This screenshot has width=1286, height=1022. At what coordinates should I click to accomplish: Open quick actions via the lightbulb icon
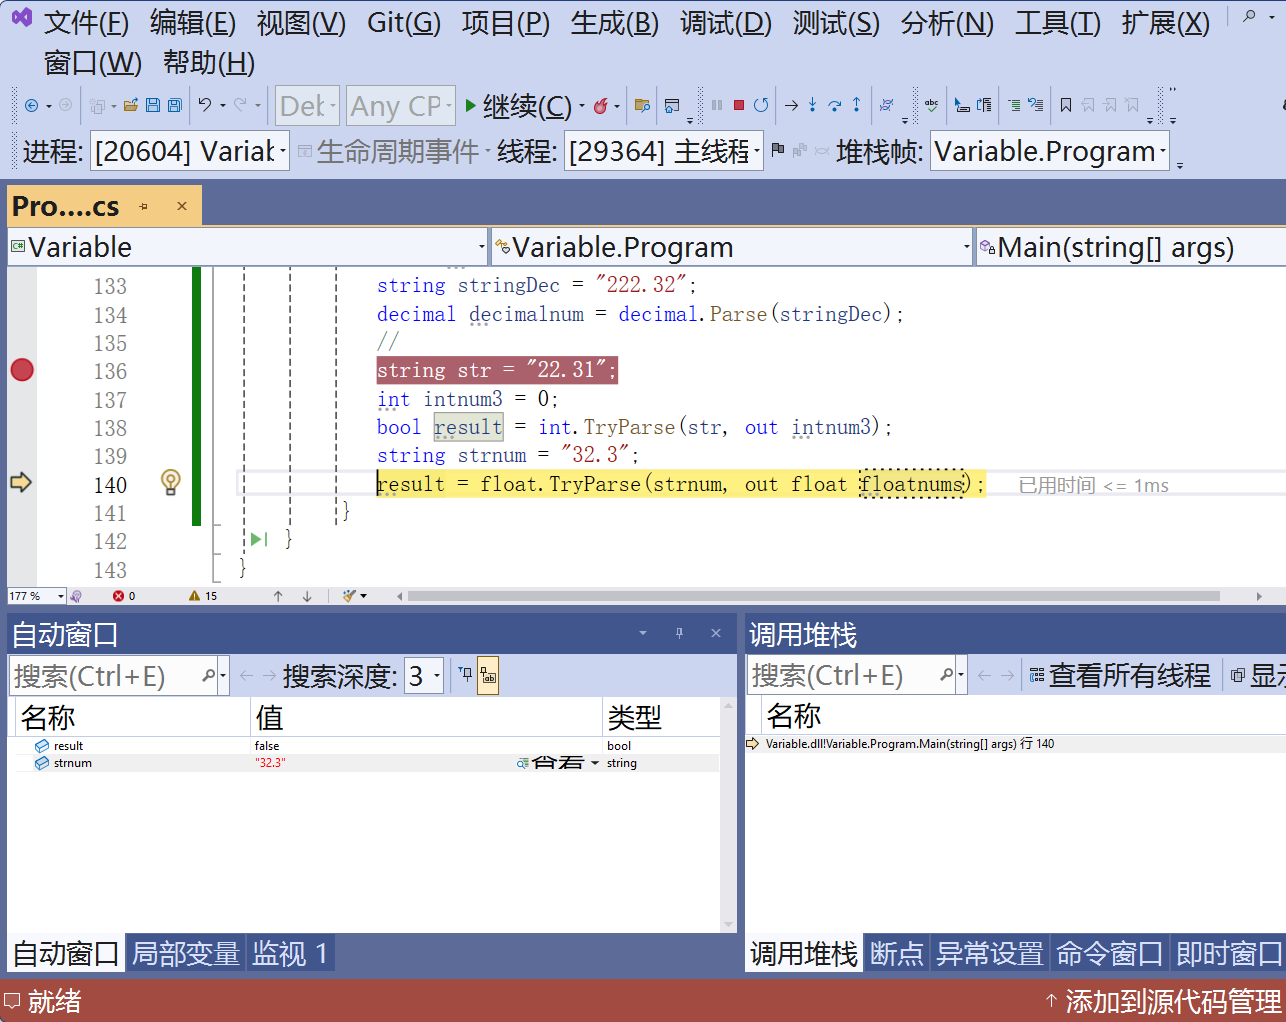pyautogui.click(x=170, y=482)
